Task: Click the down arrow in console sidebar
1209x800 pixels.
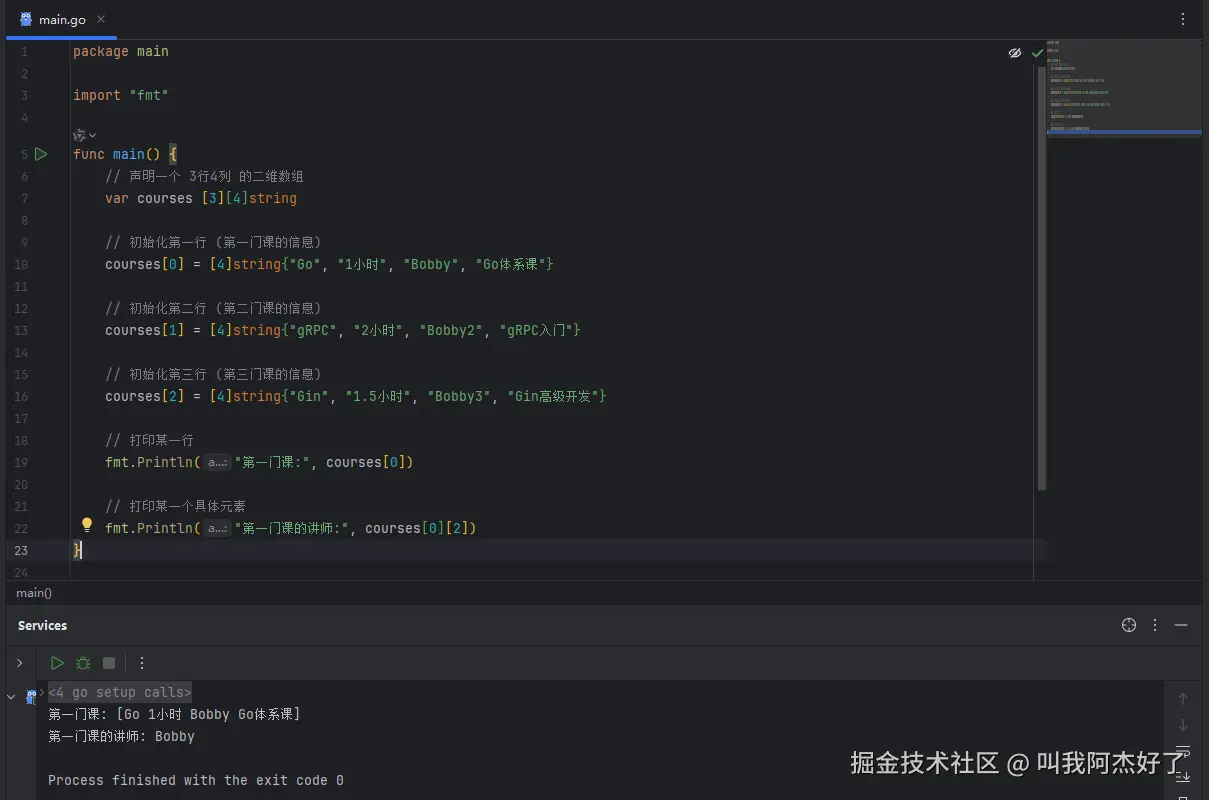Action: click(1183, 725)
